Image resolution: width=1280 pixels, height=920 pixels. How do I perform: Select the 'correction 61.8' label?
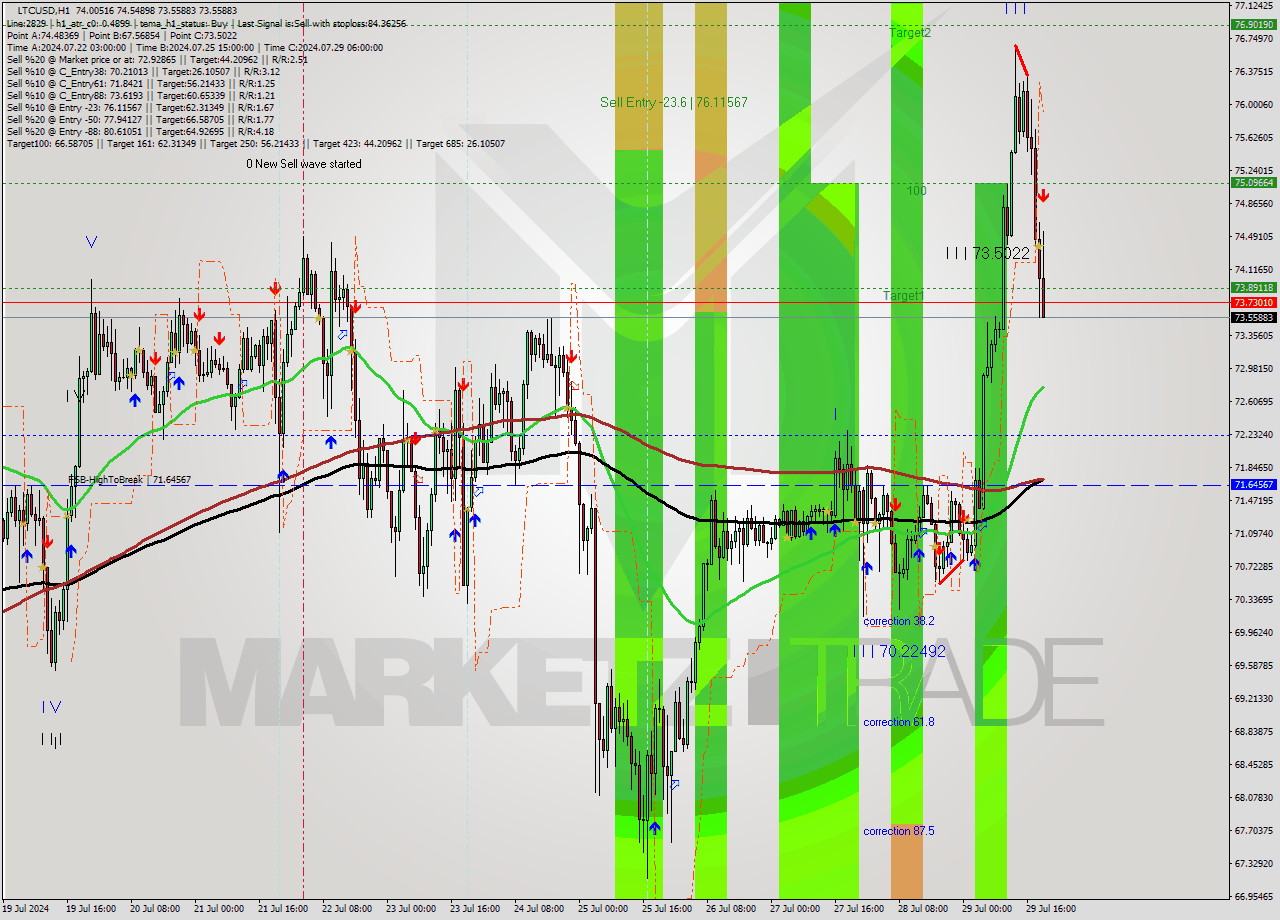coord(899,722)
